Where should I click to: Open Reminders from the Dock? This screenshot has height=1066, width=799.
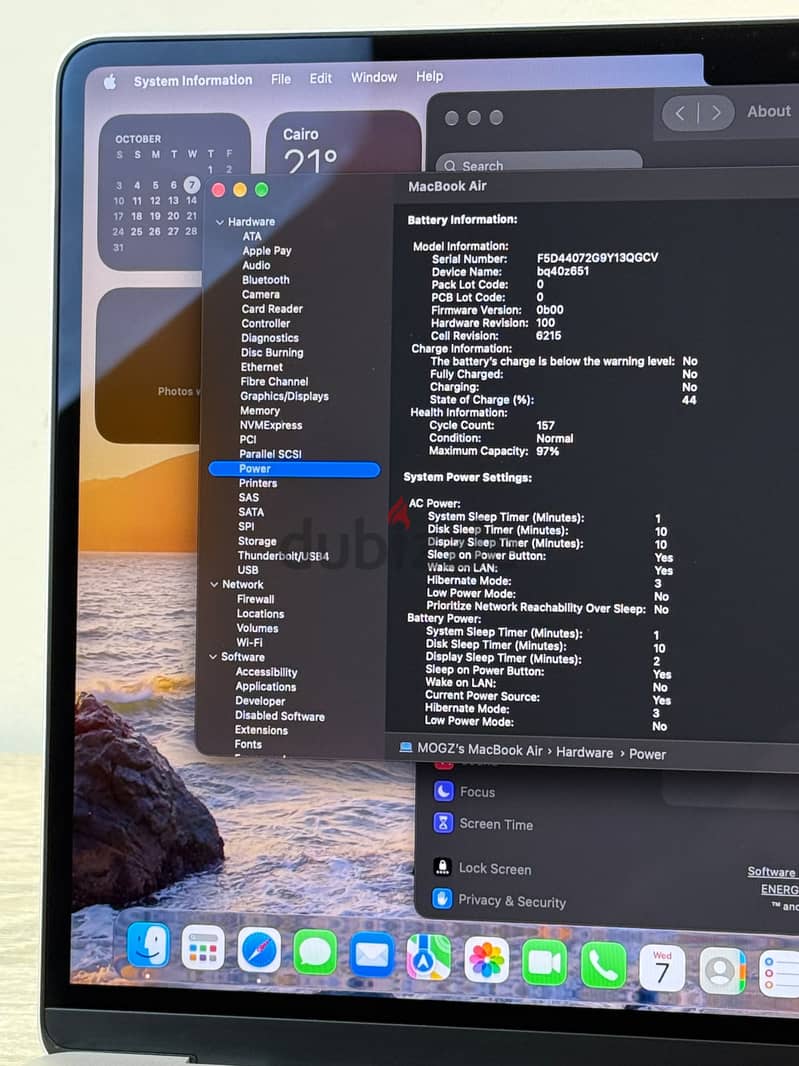(x=779, y=973)
